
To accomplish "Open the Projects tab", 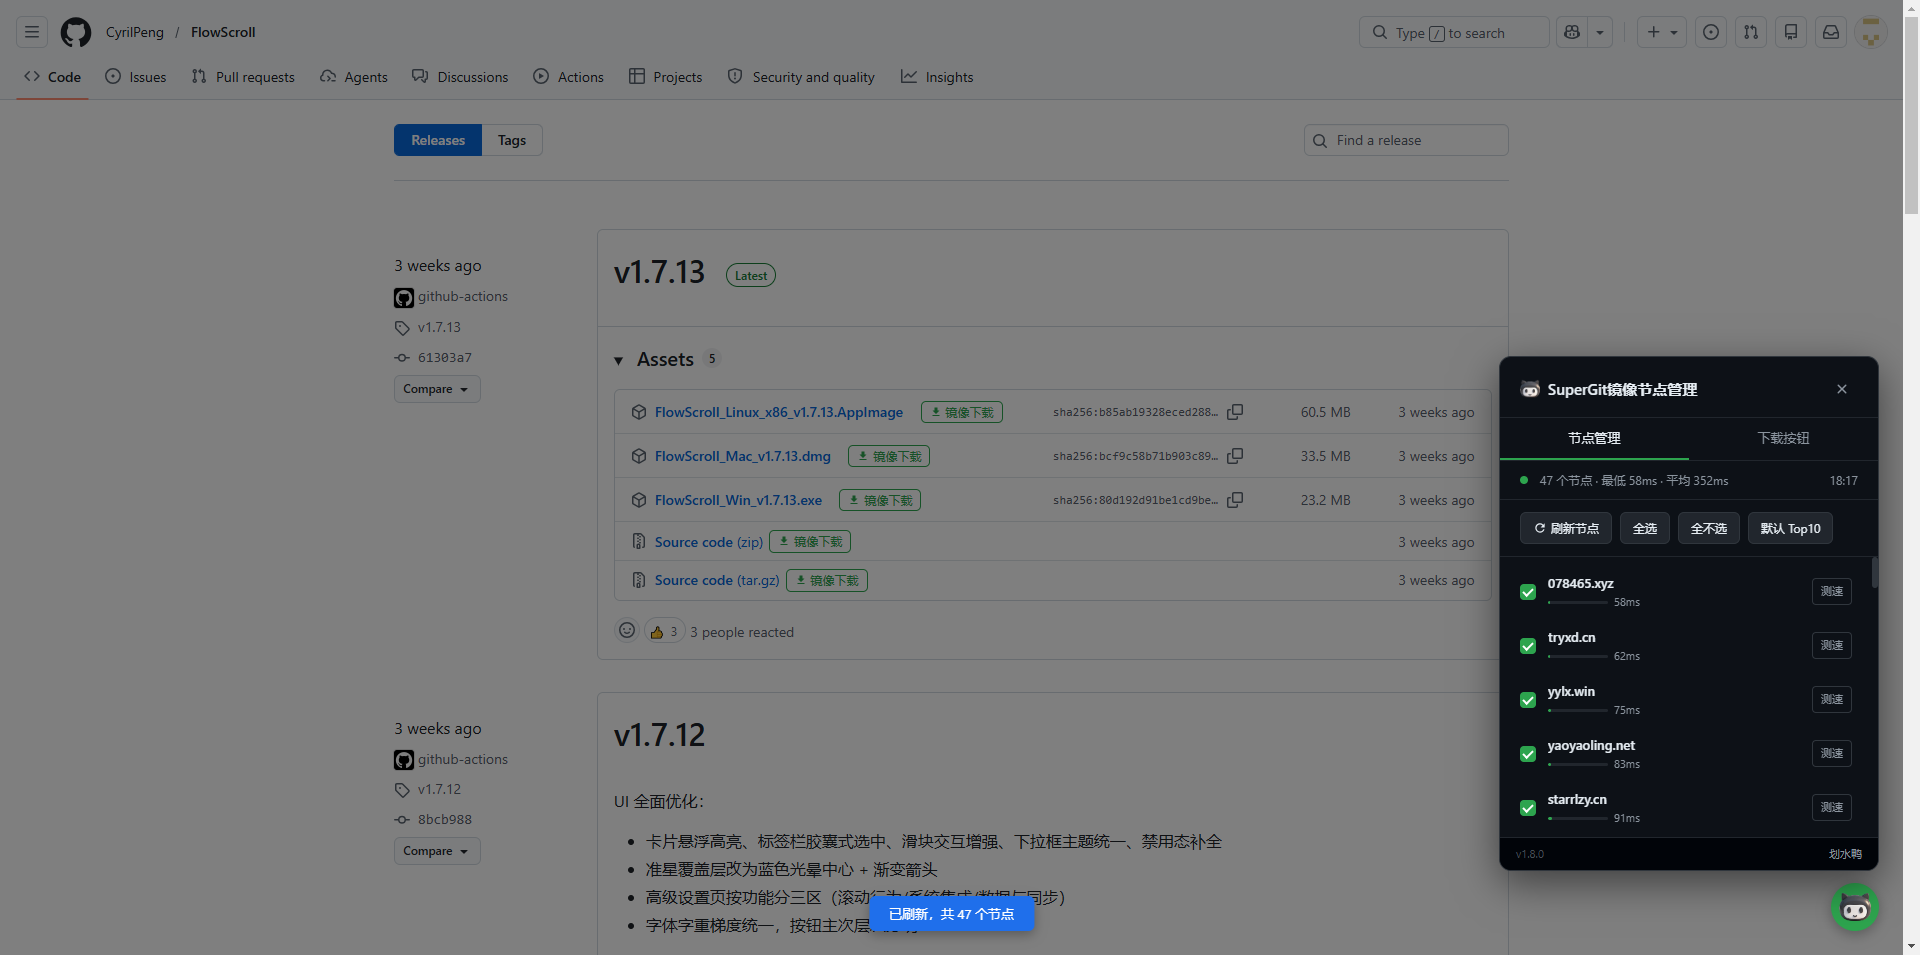I will click(666, 77).
